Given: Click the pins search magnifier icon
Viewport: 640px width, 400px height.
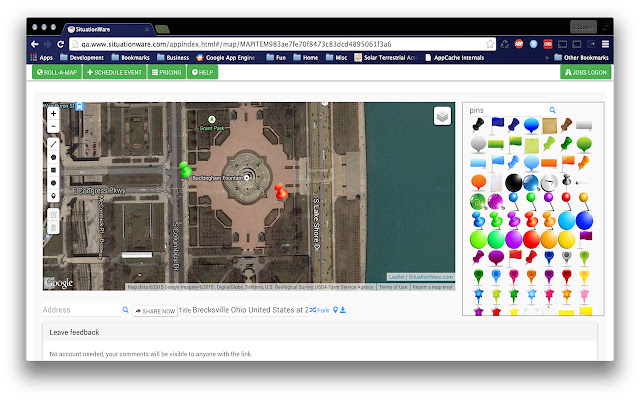Looking at the screenshot, I should [551, 110].
